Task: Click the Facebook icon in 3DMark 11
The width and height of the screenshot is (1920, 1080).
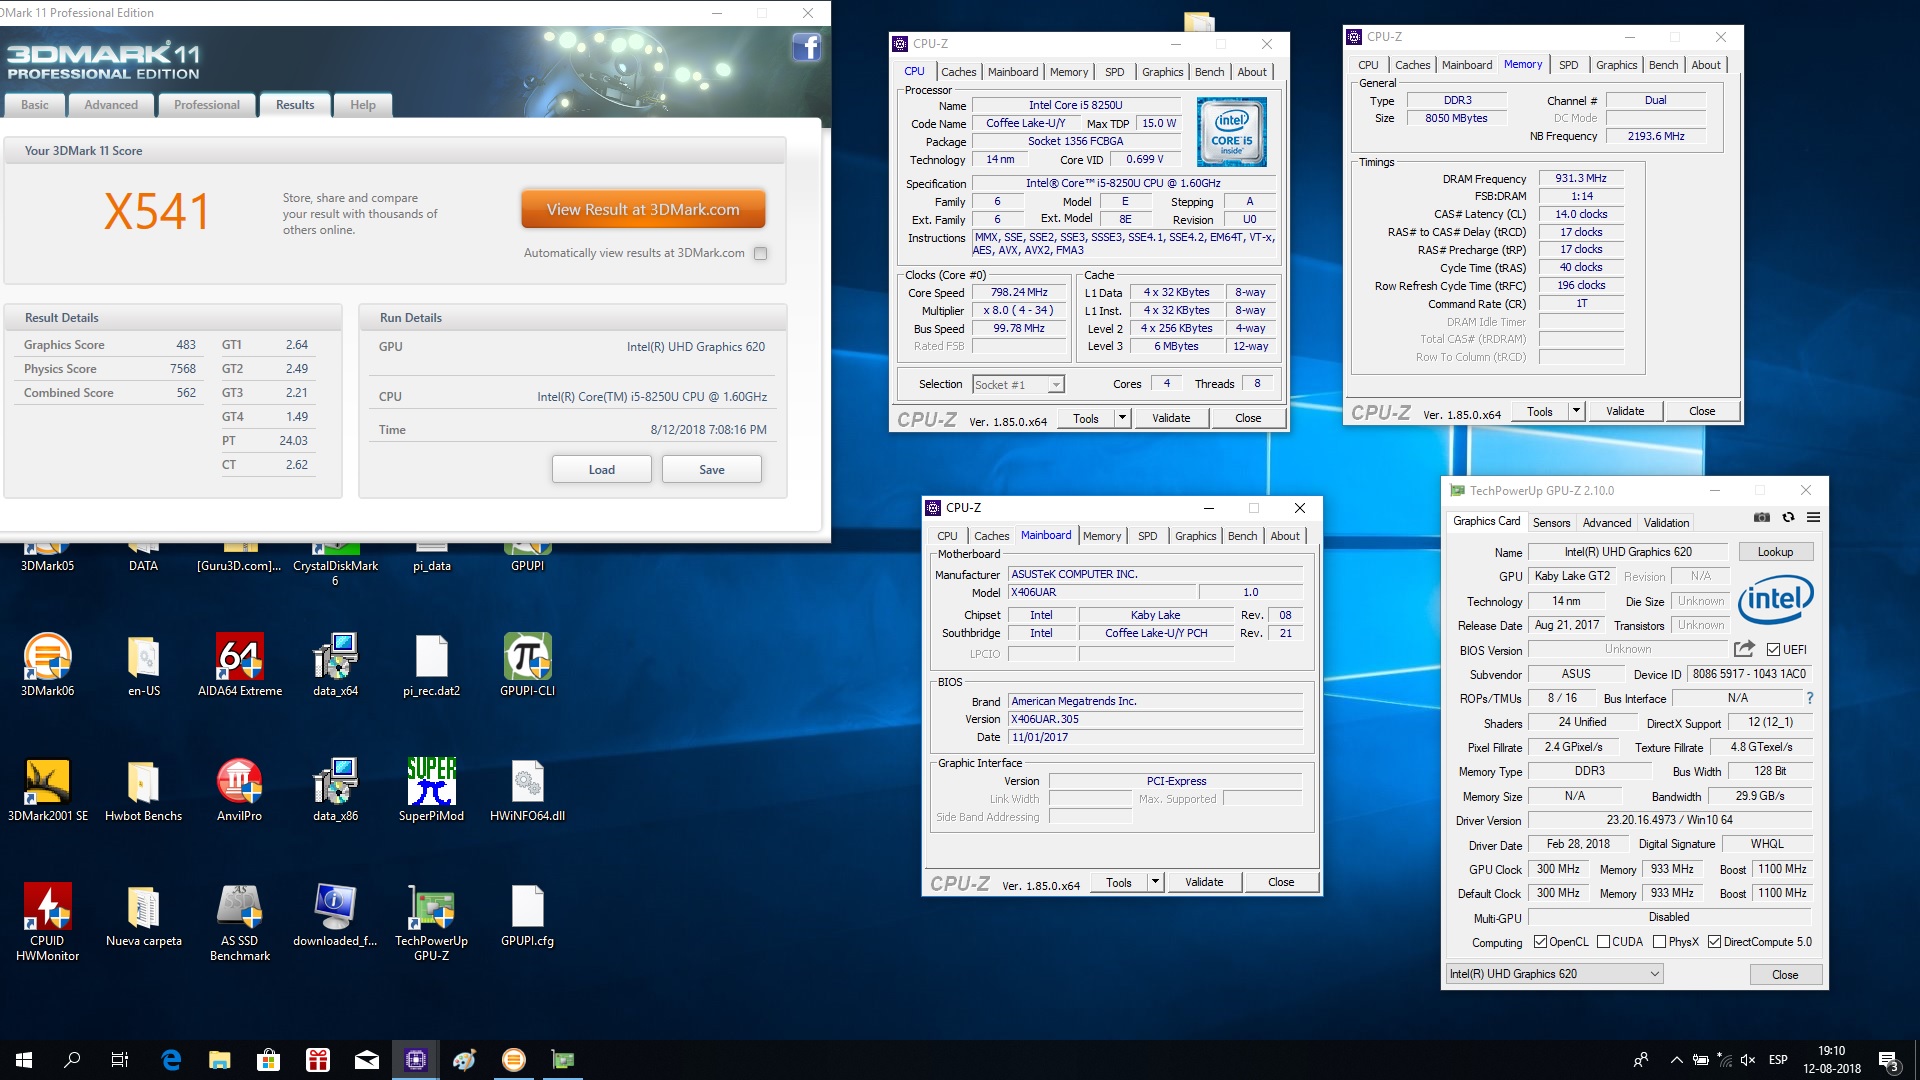Action: point(806,47)
